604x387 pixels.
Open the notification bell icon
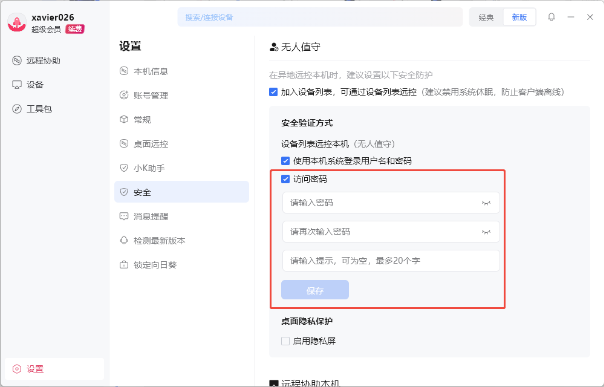point(552,17)
